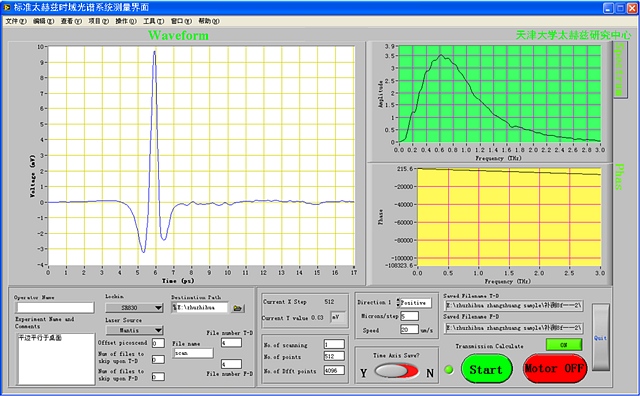This screenshot has width=640, height=396.
Task: Click the Direction field showing Positive
Action: click(416, 303)
